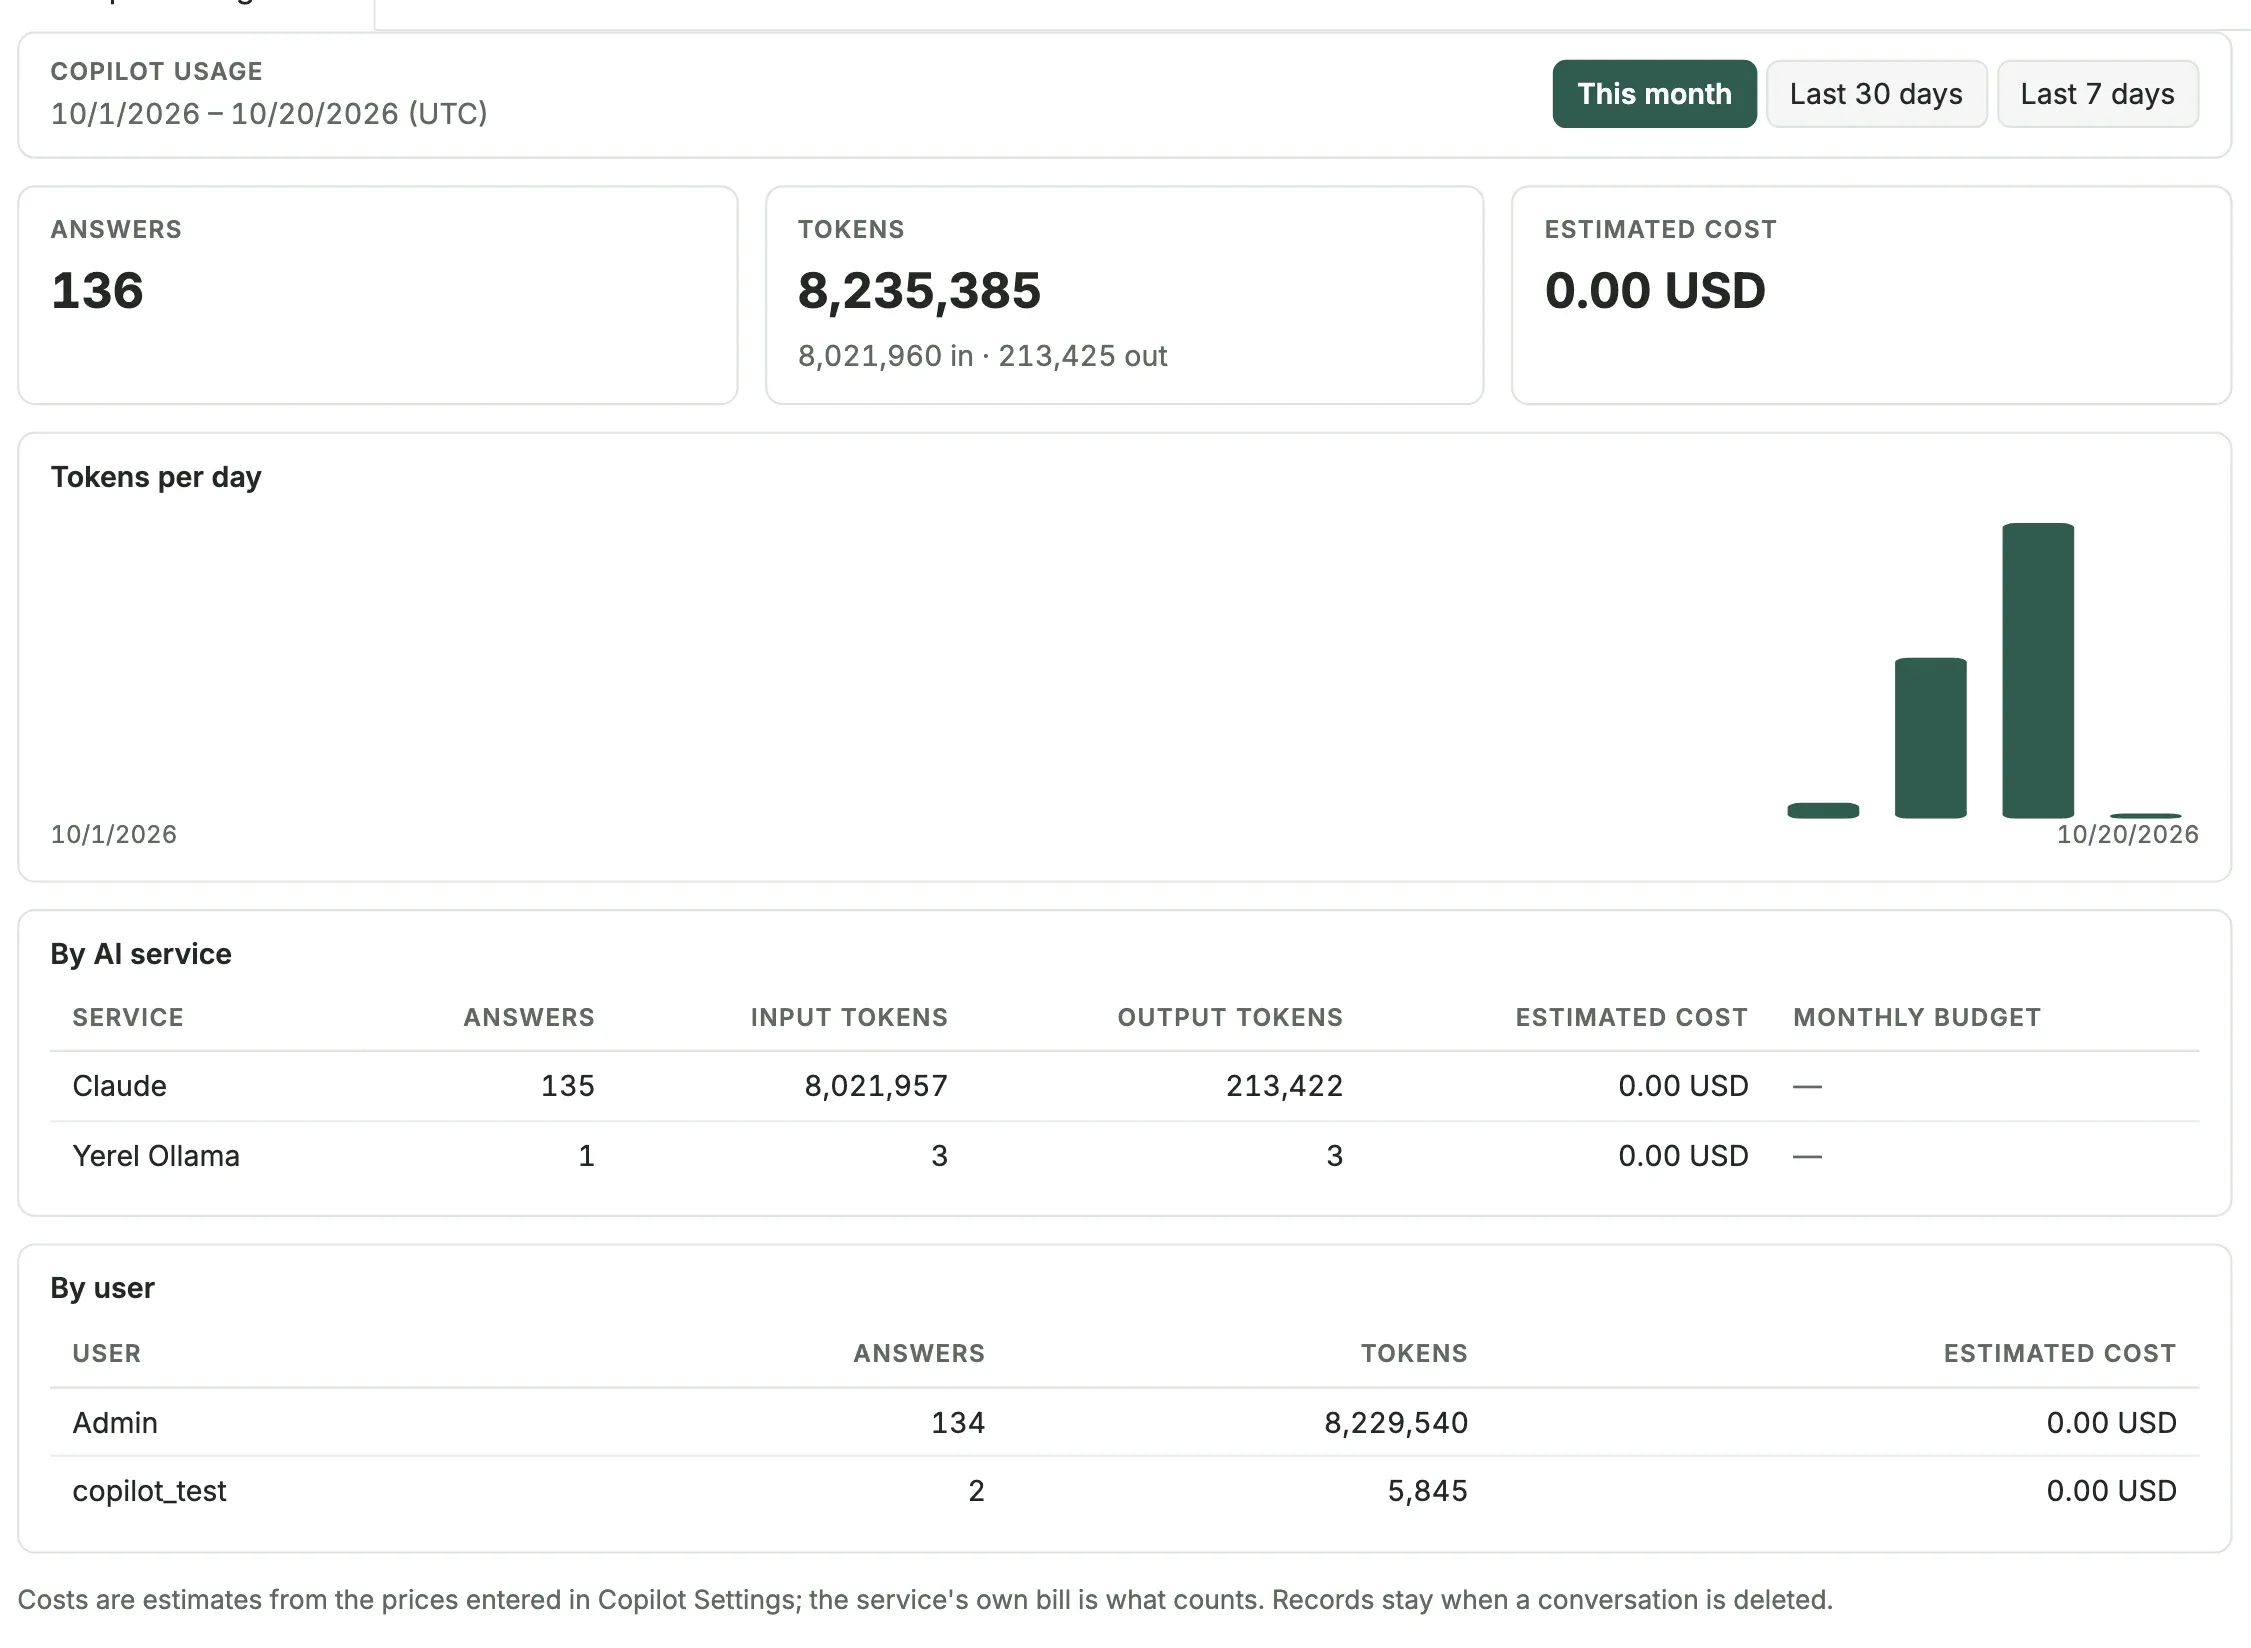Click the USER column header
This screenshot has height=1648, width=2251.
click(106, 1354)
